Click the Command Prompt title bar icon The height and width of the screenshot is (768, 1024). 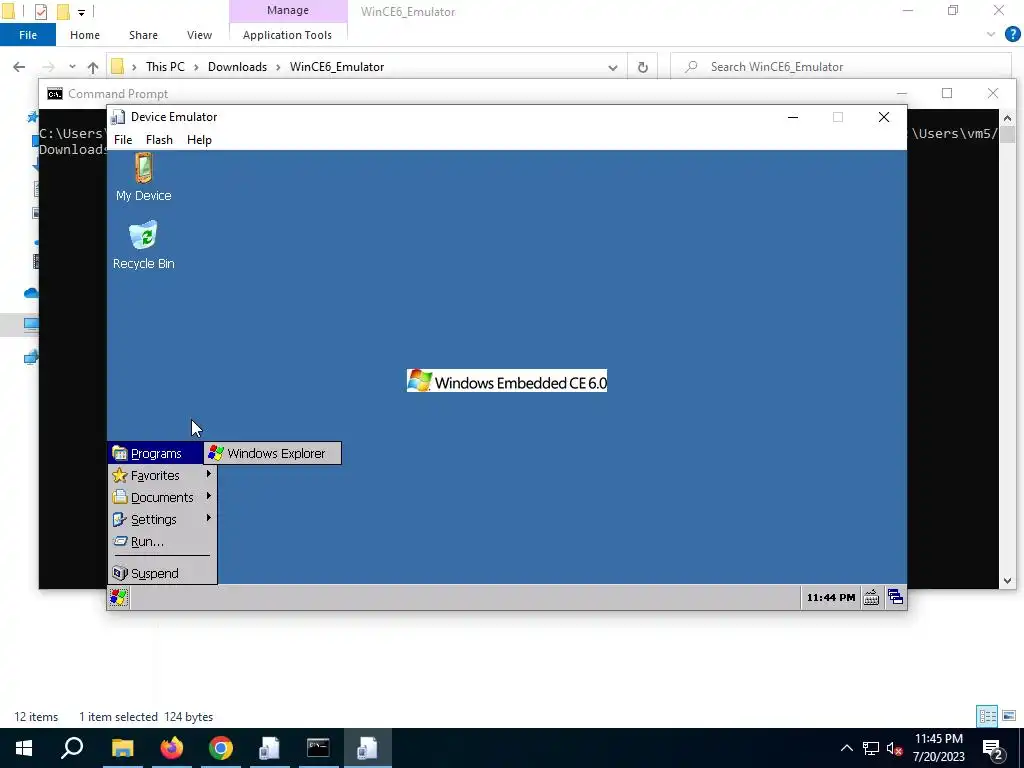click(55, 93)
